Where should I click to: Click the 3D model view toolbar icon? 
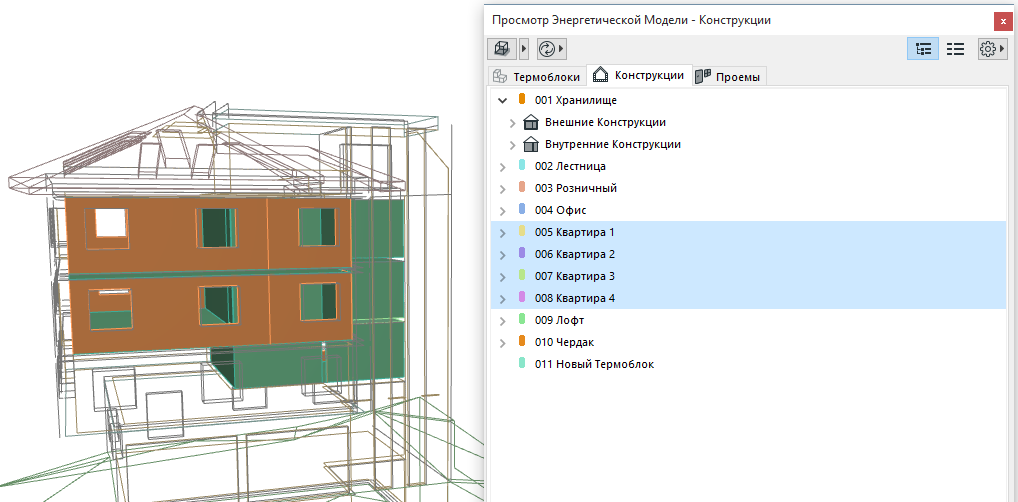click(x=501, y=49)
